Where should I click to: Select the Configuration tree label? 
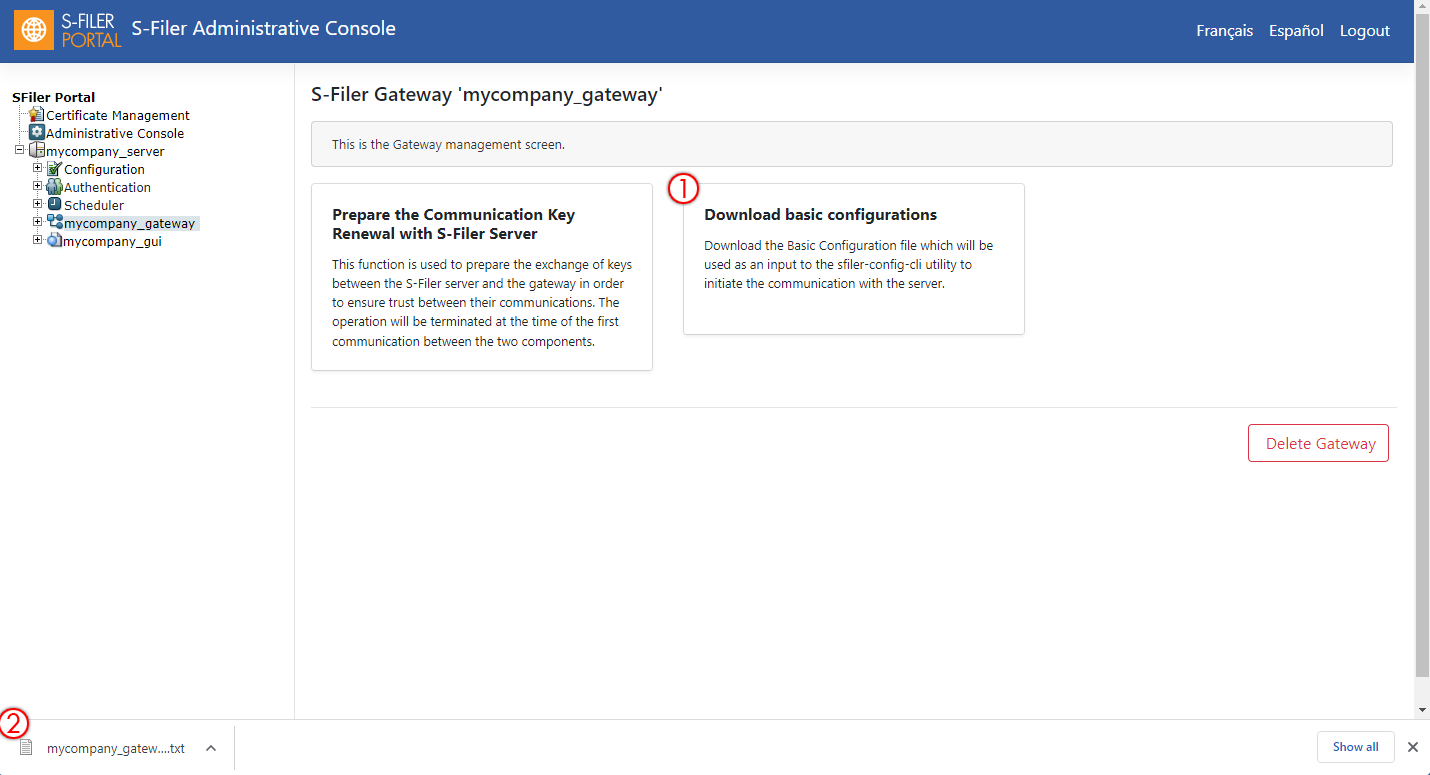click(x=104, y=169)
